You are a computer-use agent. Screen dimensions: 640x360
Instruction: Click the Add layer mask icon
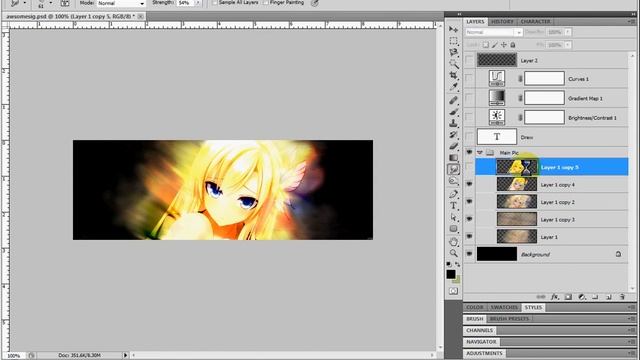pyautogui.click(x=568, y=297)
